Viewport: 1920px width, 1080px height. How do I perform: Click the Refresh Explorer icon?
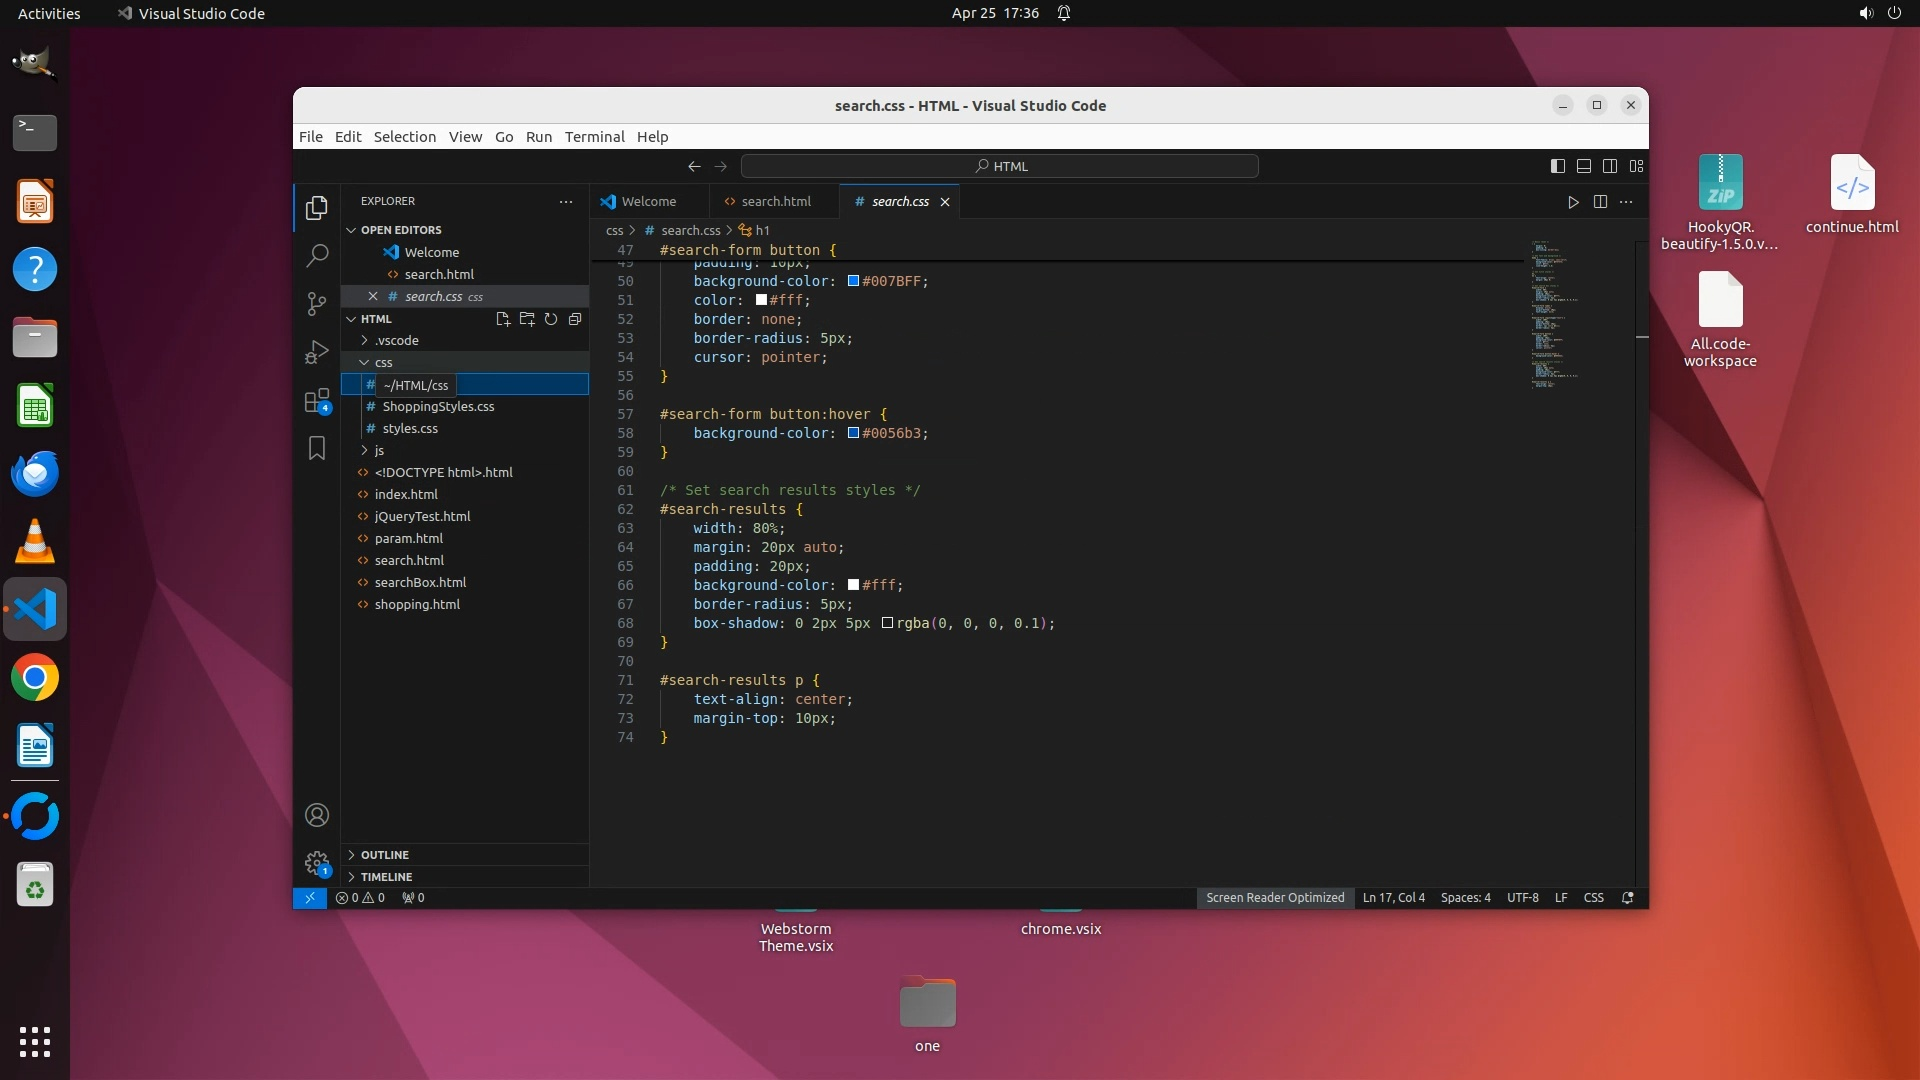(x=551, y=319)
